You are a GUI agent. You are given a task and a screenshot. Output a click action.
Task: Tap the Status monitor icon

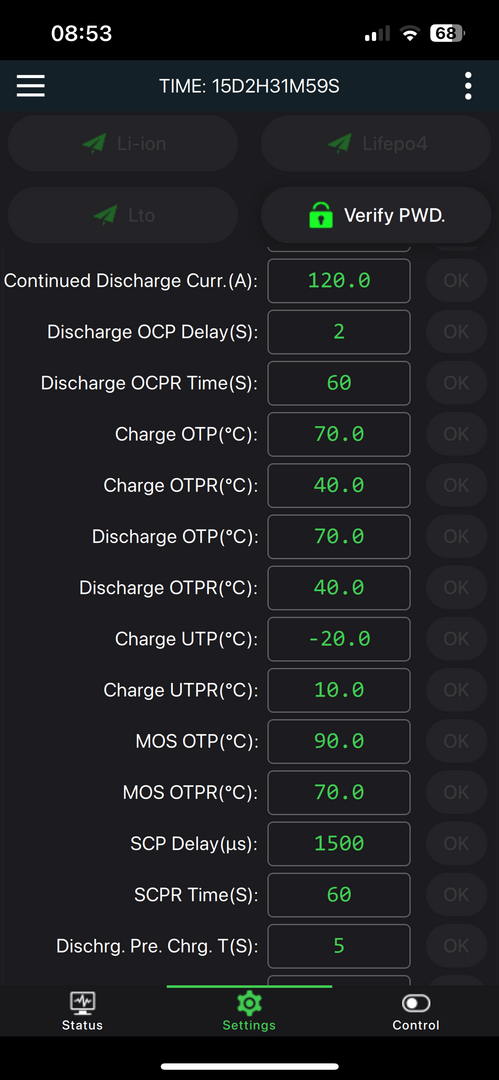[x=83, y=1003]
